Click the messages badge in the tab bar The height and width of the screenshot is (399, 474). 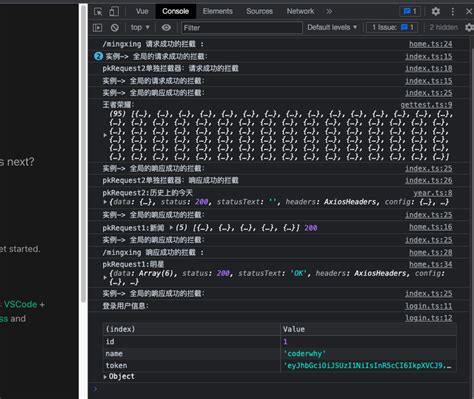point(410,12)
